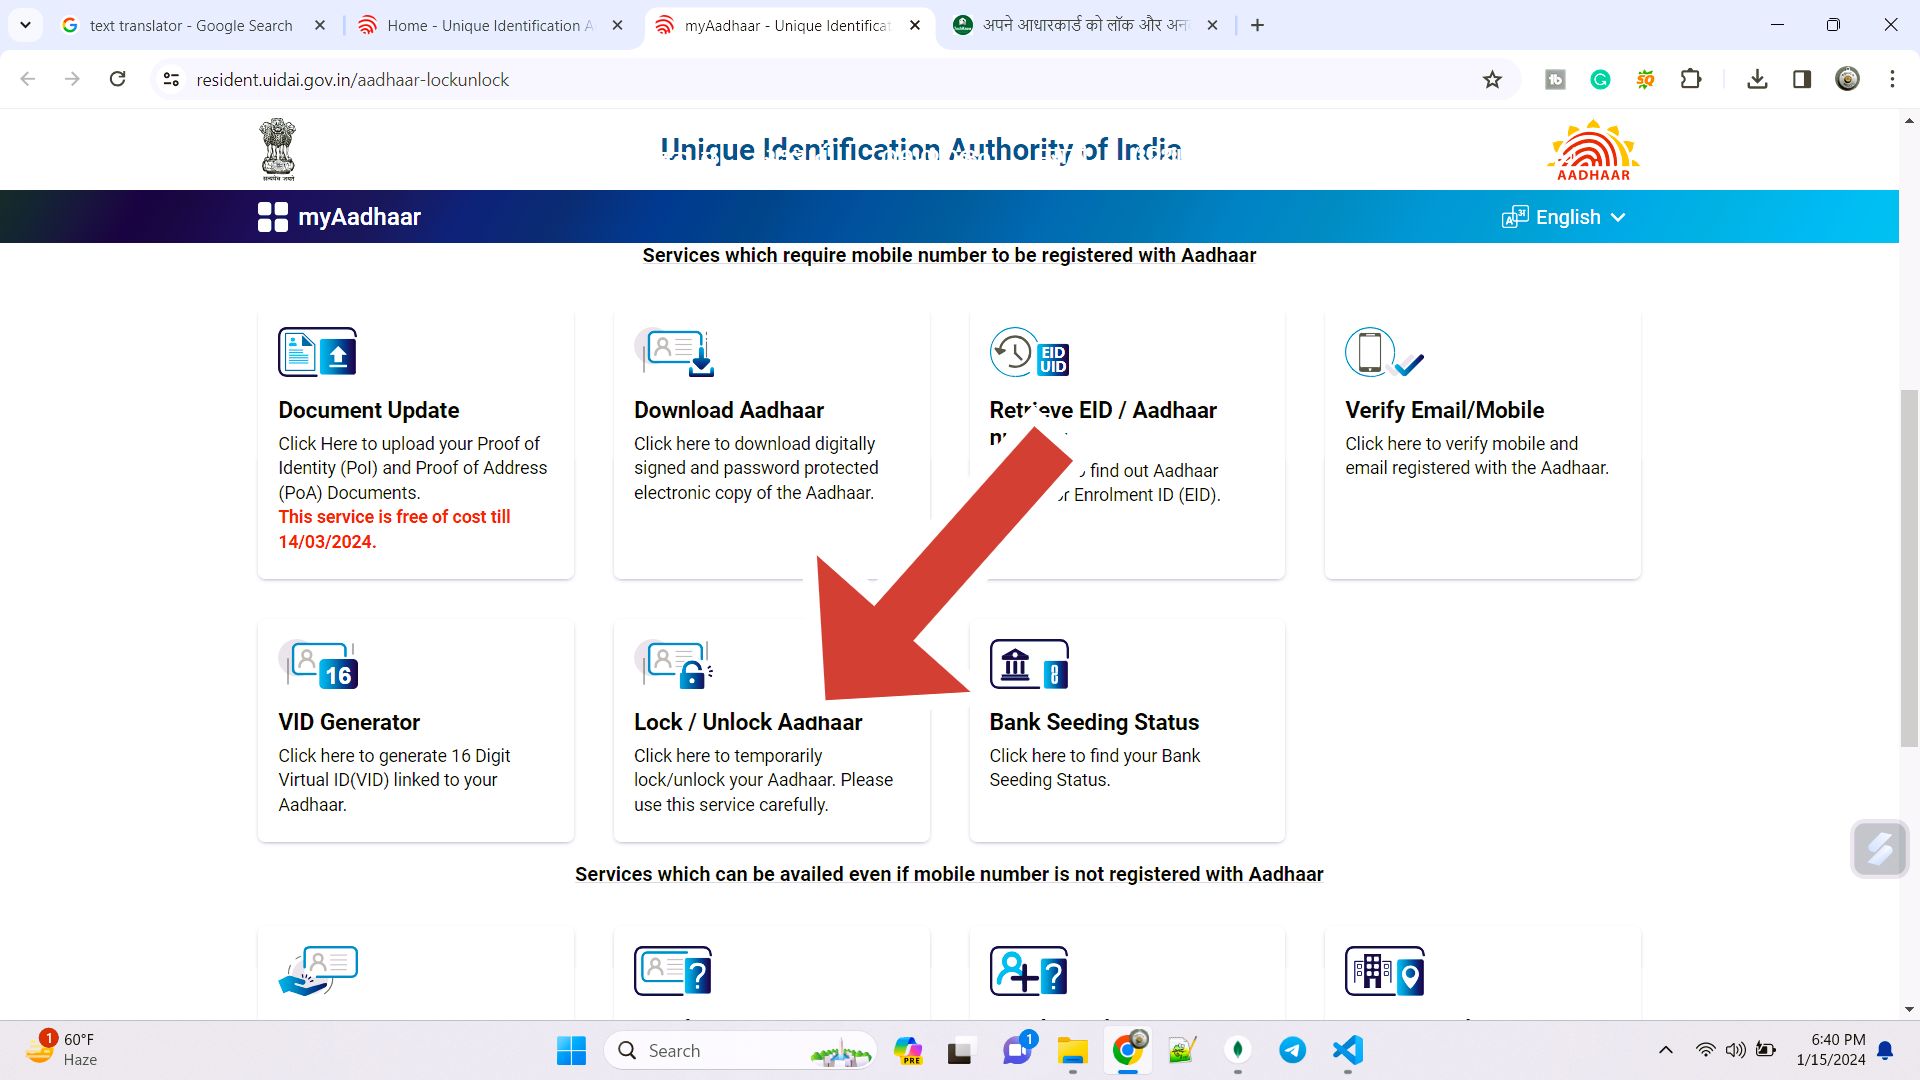Screen dimensions: 1920x1080
Task: Click the VID Generator 16 icon
Action: 318,665
